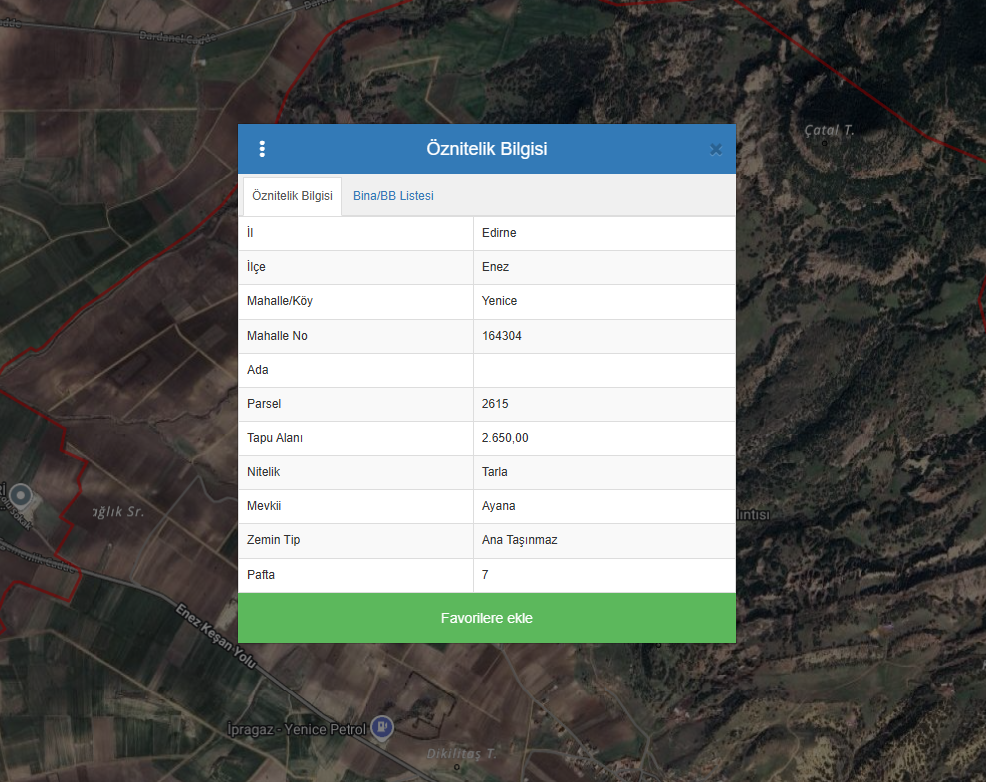
Task: Click the Tapu Alanı value 2.650,00
Action: click(x=505, y=438)
